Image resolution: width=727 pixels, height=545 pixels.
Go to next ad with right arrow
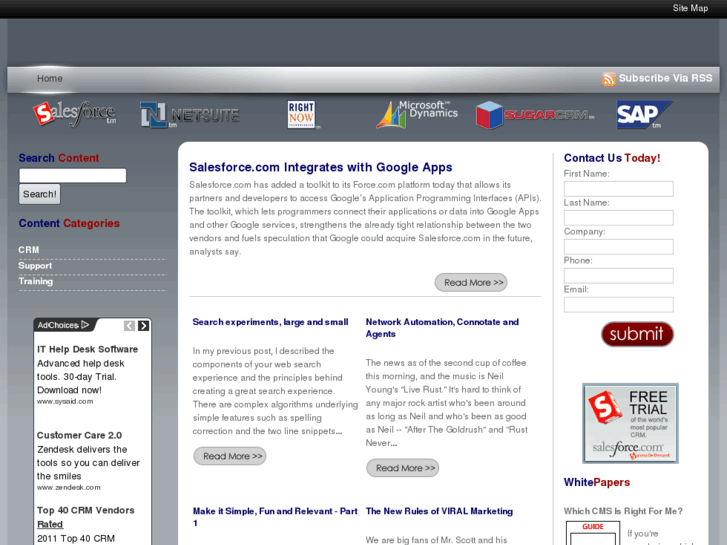(144, 326)
